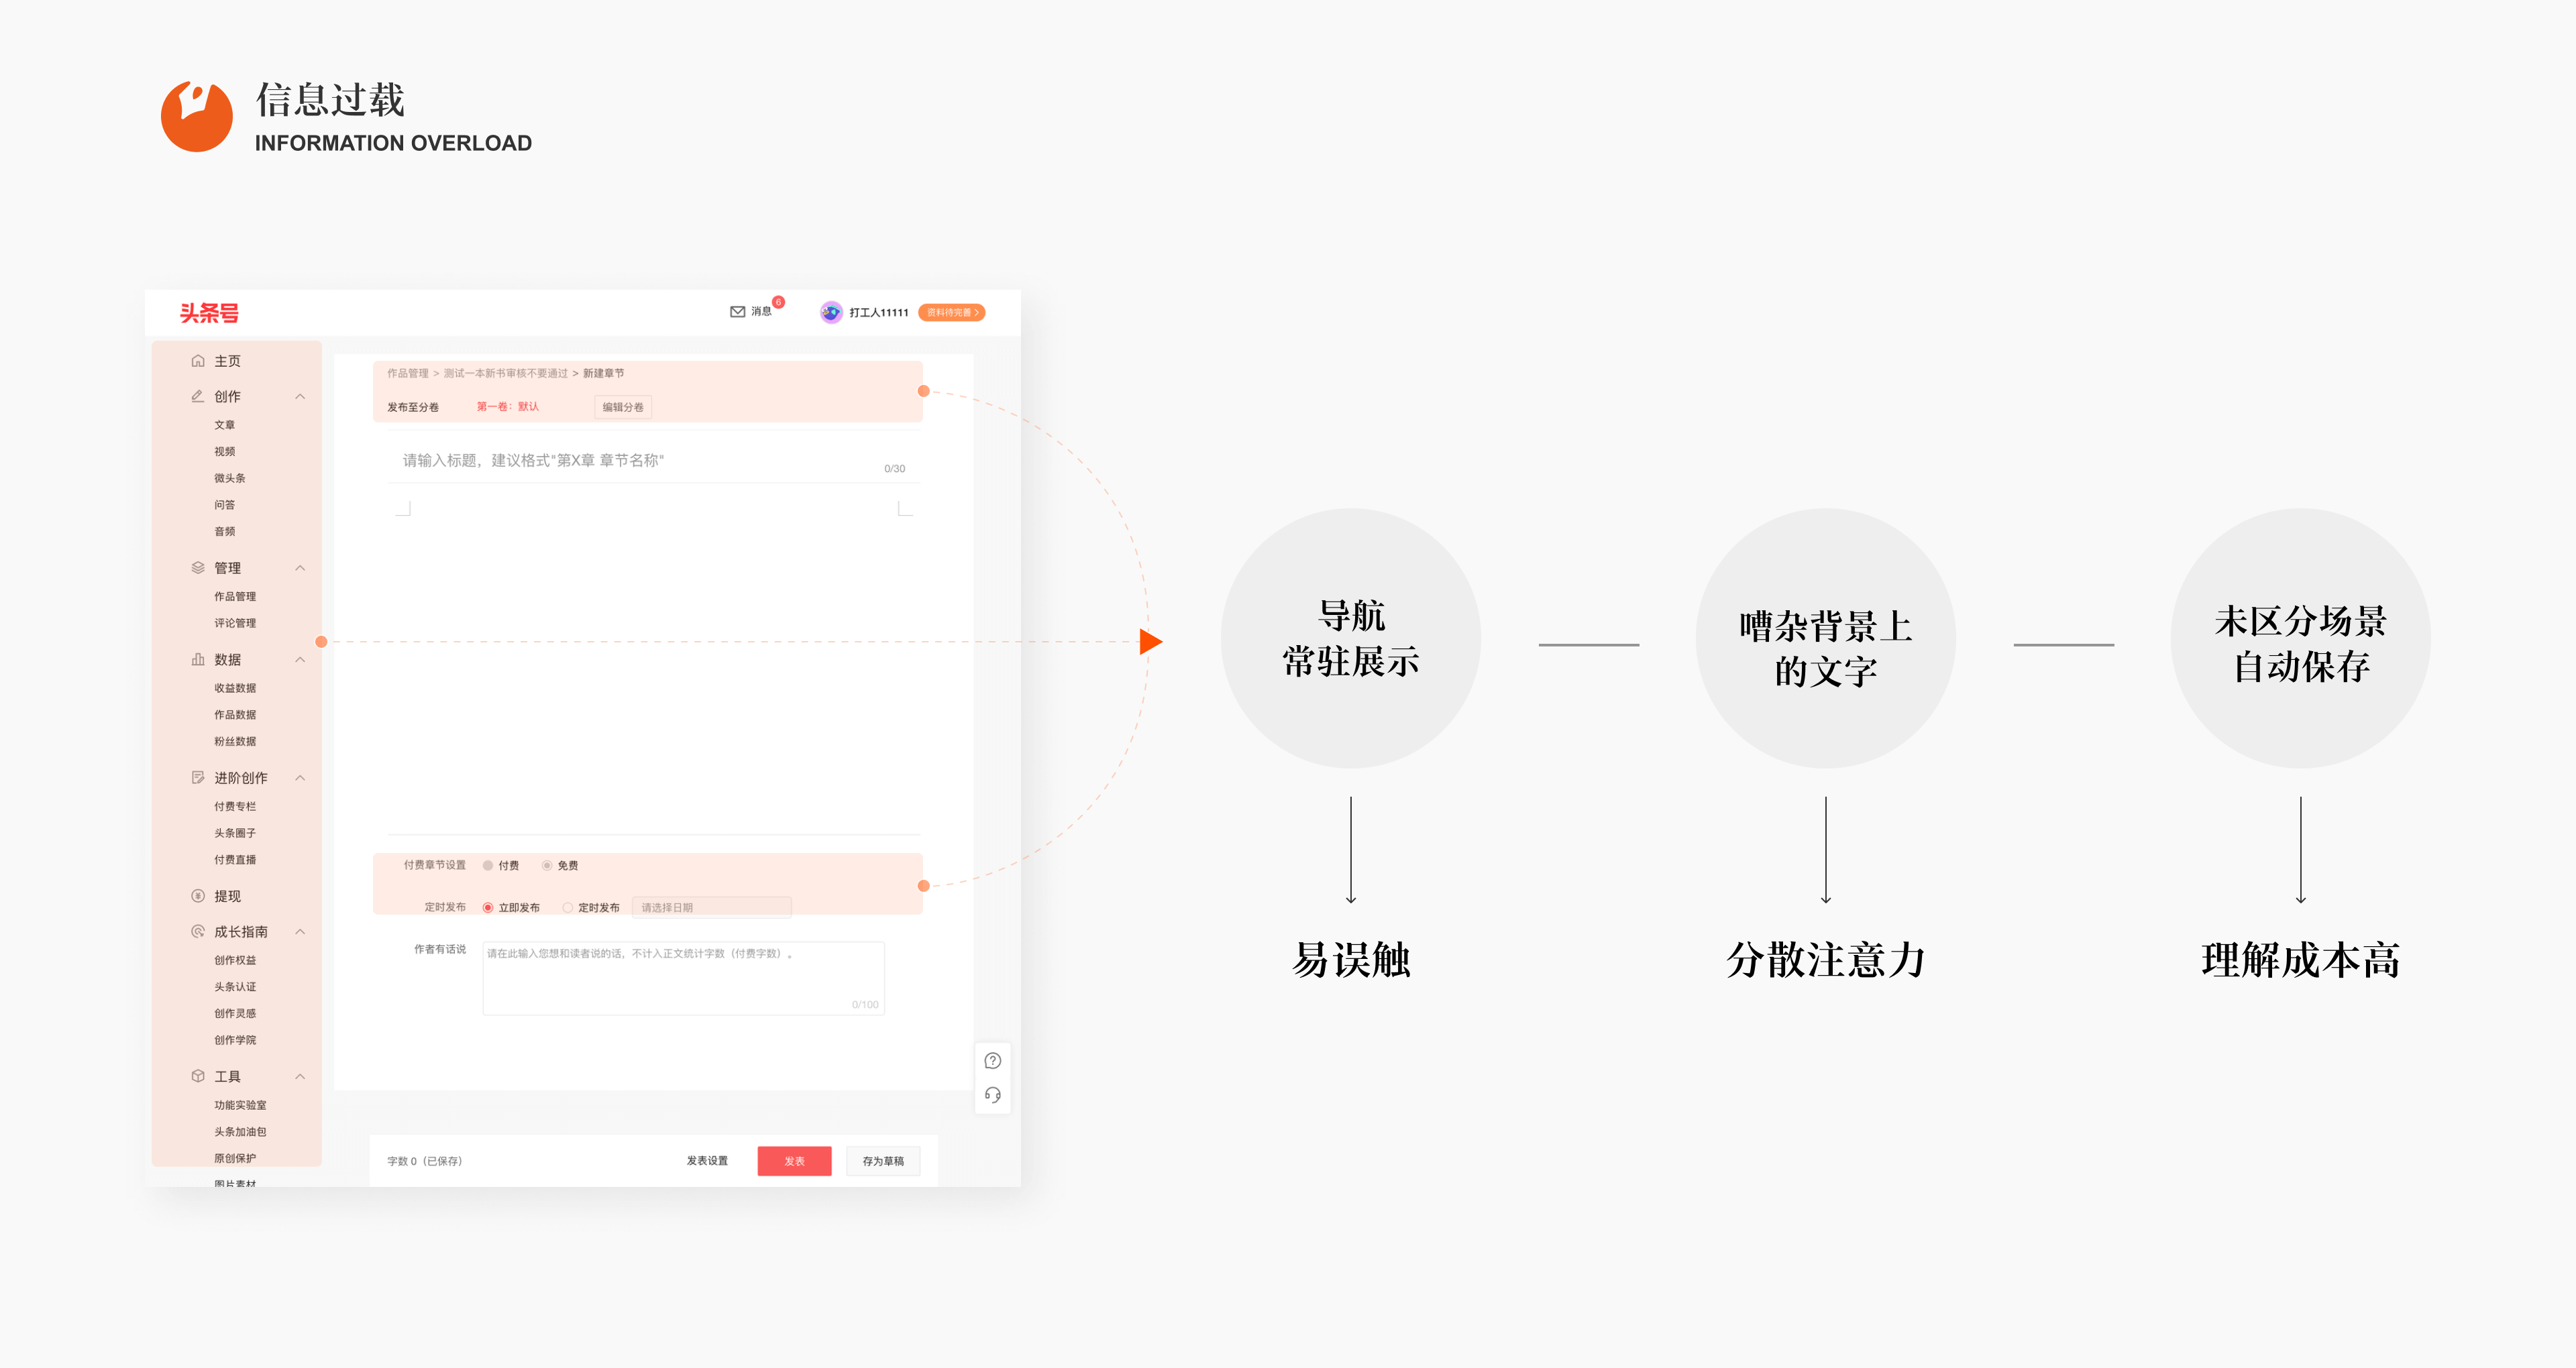The height and width of the screenshot is (1368, 2576).
Task: Open 收益数据 in the sidebar
Action: [235, 688]
